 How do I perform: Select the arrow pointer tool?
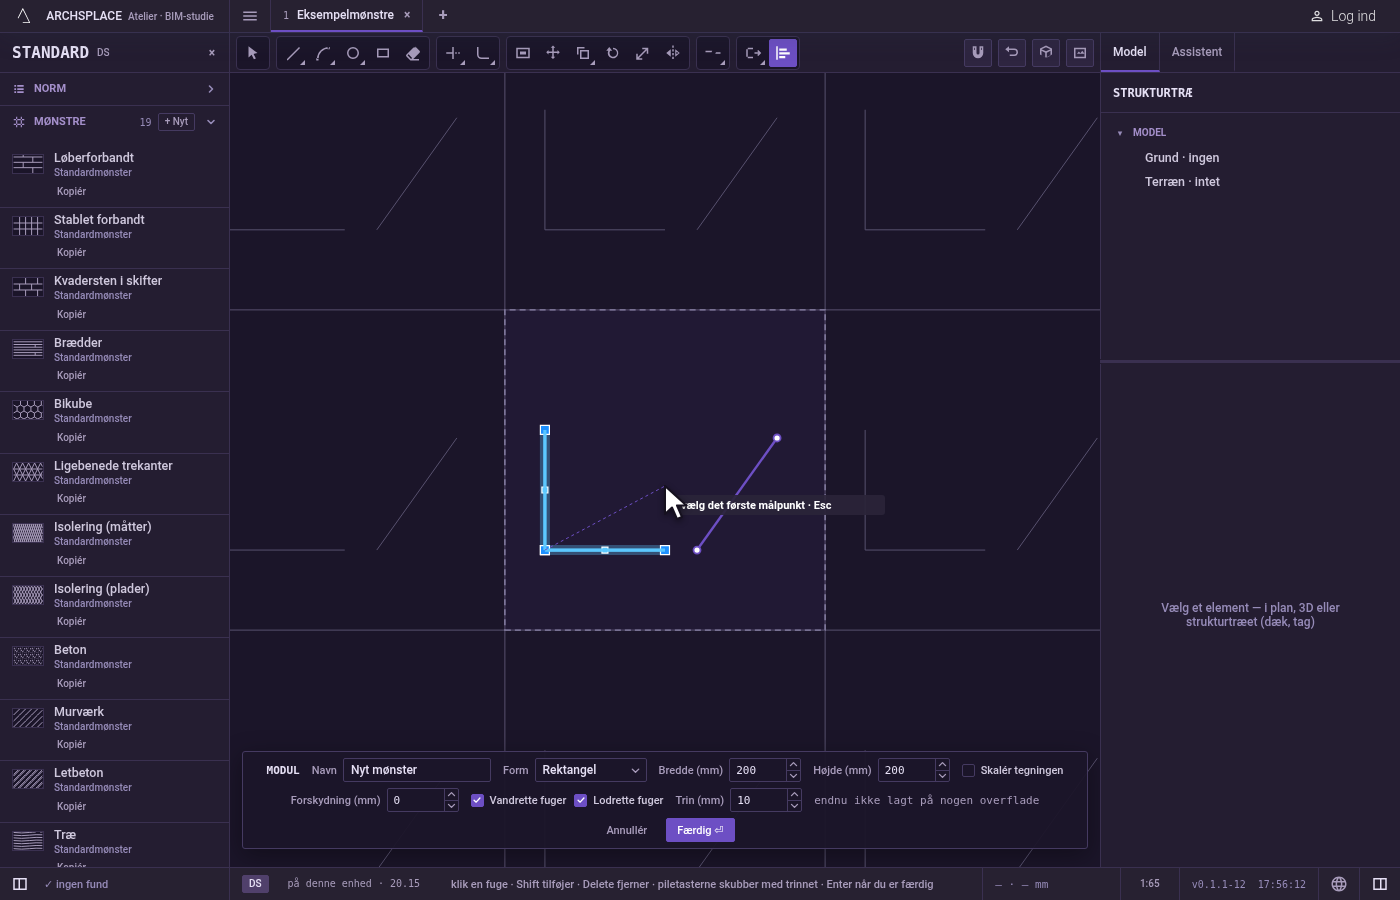coord(252,53)
